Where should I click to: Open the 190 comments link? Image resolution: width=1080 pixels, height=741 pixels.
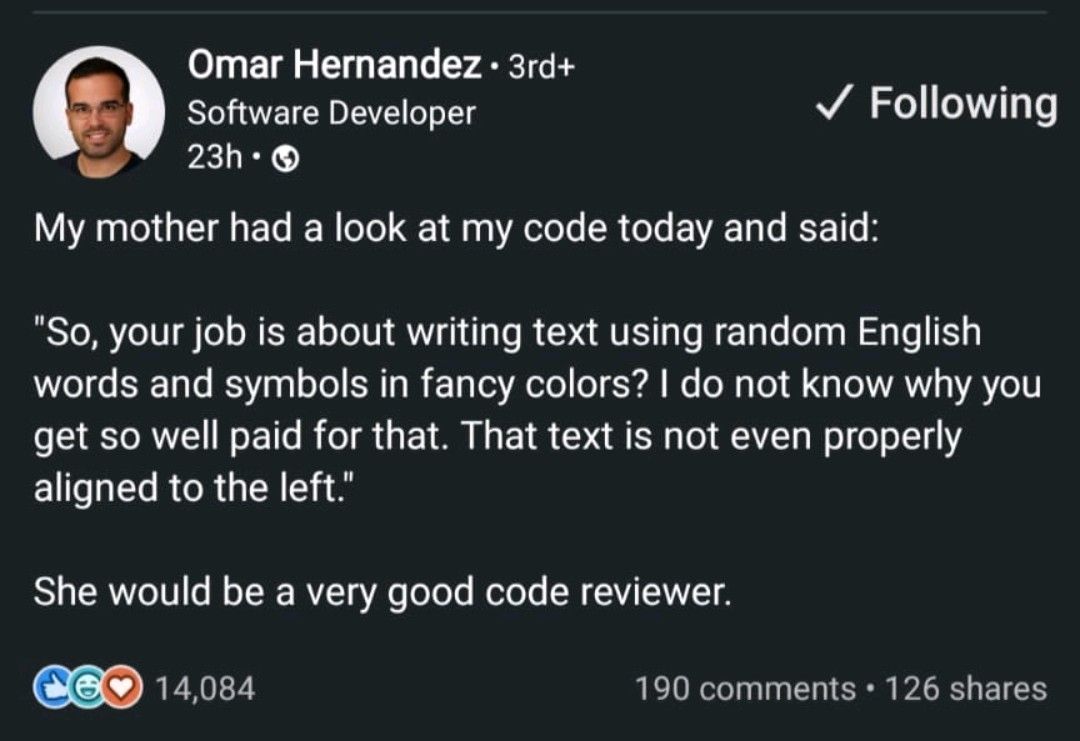(745, 689)
